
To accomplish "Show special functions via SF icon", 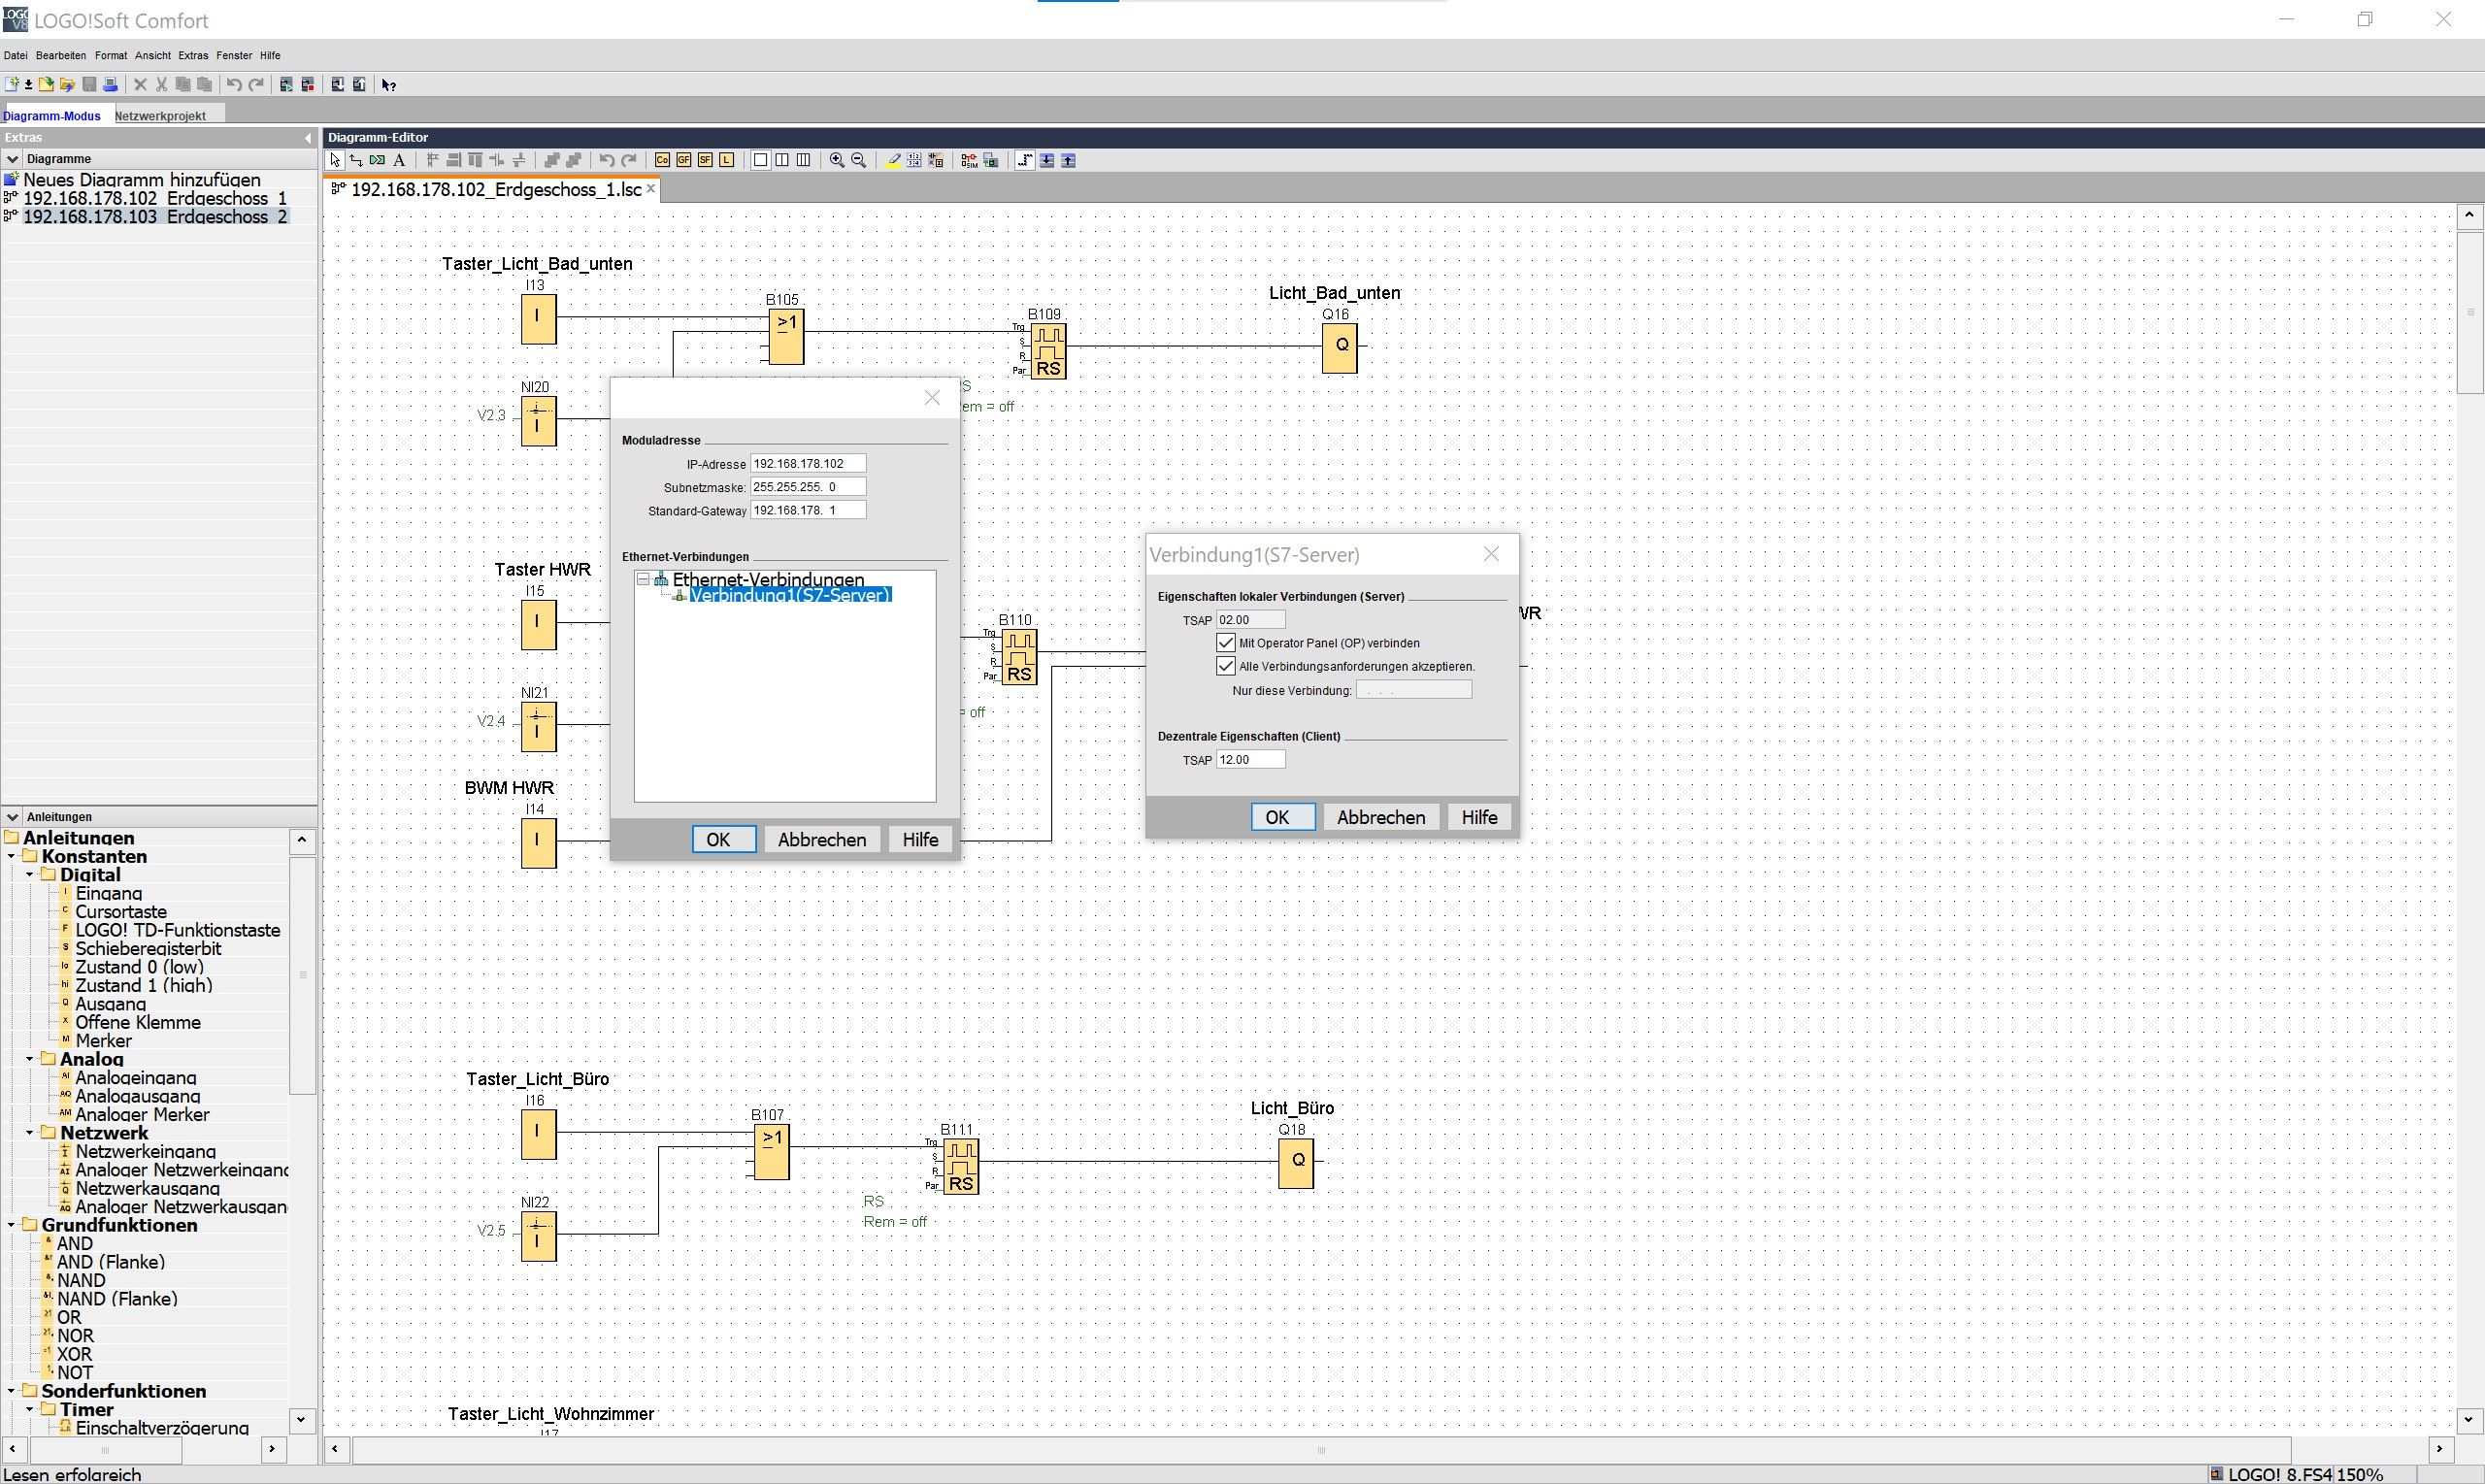I will 705,160.
